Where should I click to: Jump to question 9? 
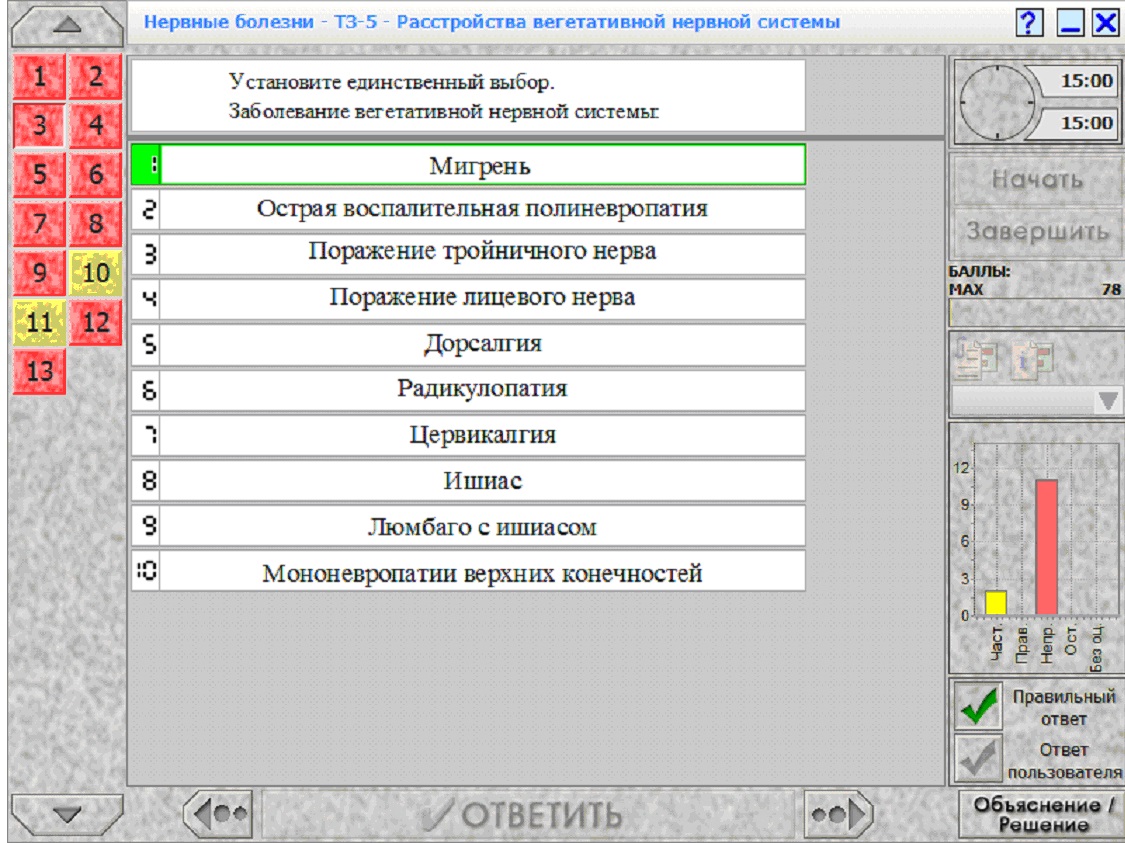39,273
